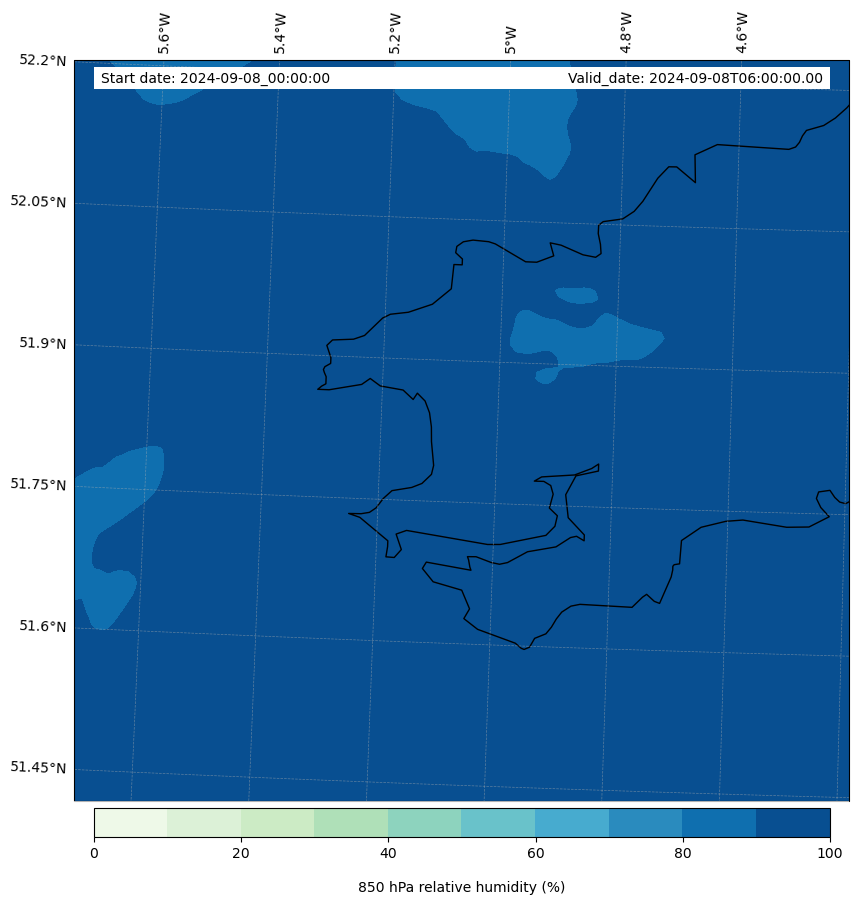The height and width of the screenshot is (907, 859).
Task: Click the 51.45°N latitude label
Action: click(x=38, y=768)
